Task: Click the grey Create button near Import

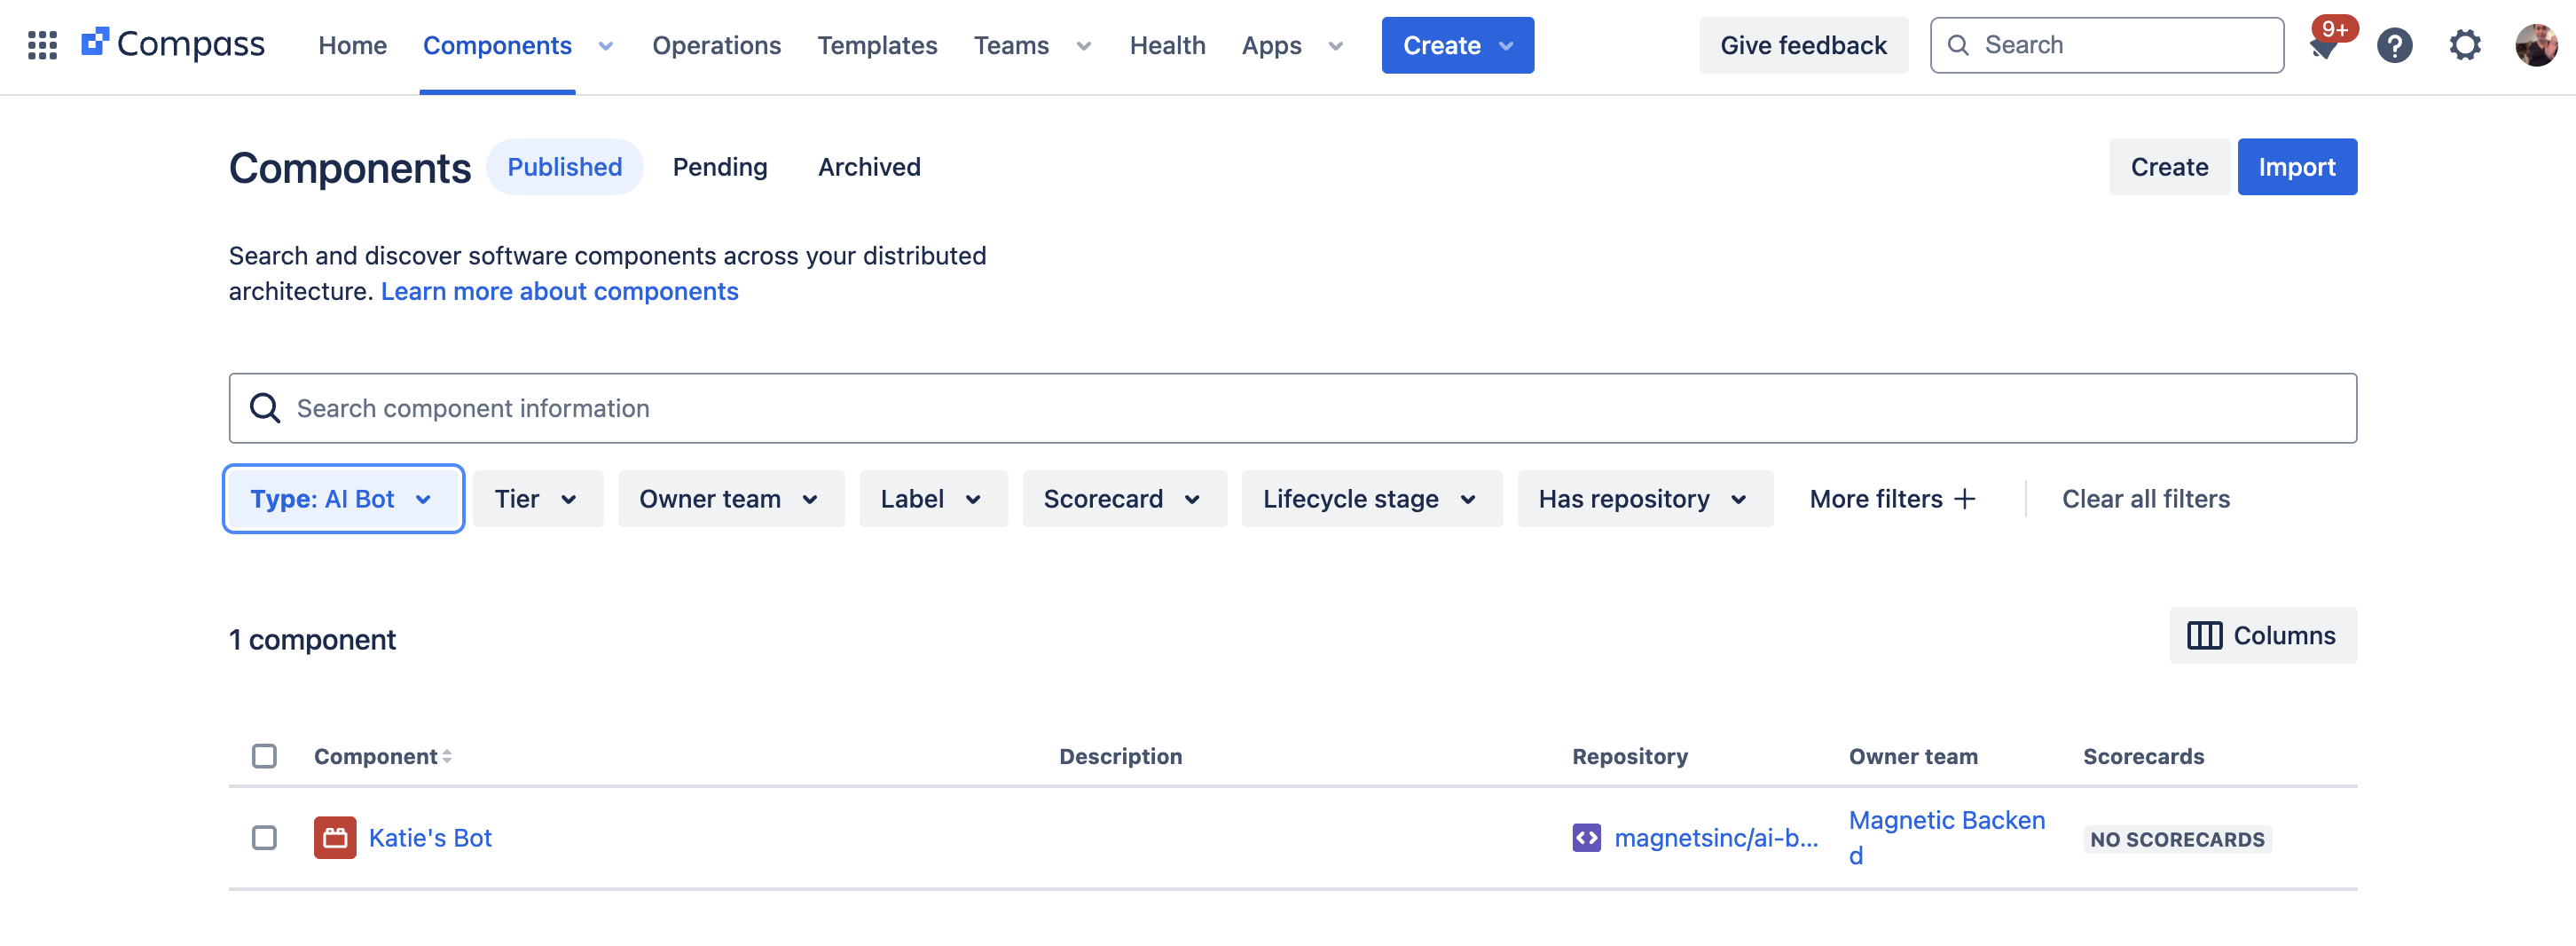Action: [2168, 166]
